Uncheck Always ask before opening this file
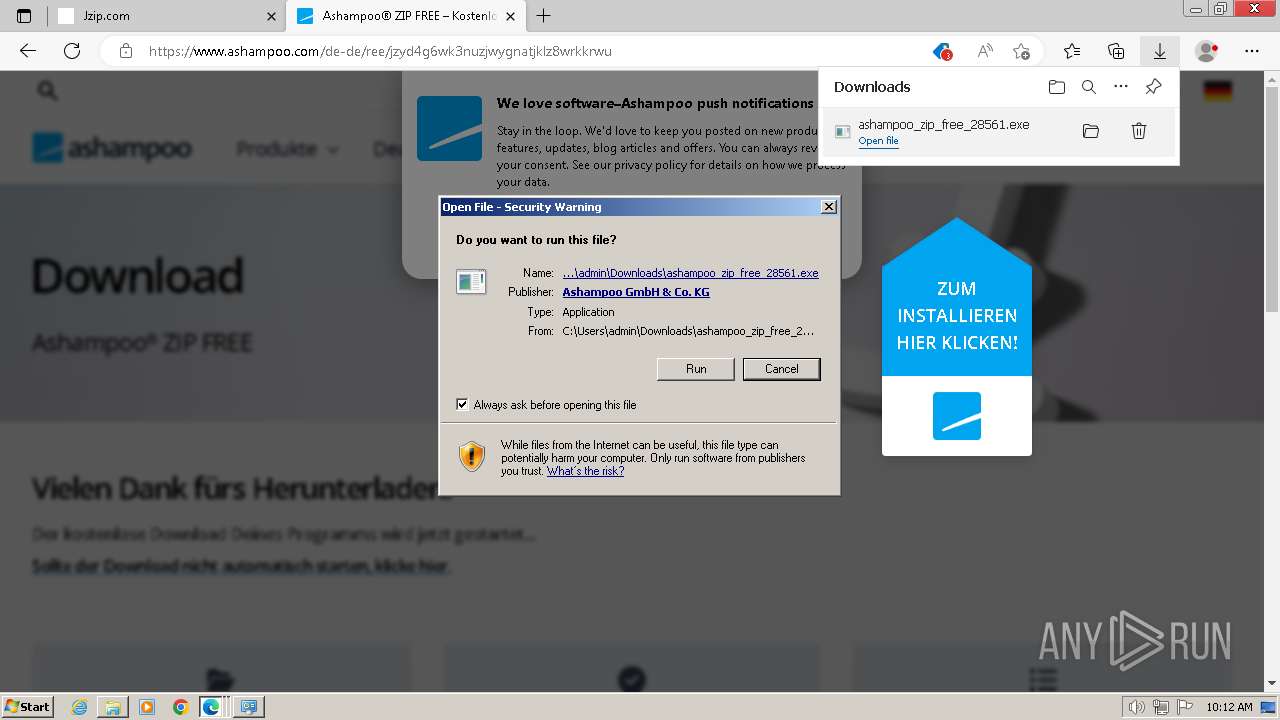Screen dimensions: 1280x720 coord(462,405)
